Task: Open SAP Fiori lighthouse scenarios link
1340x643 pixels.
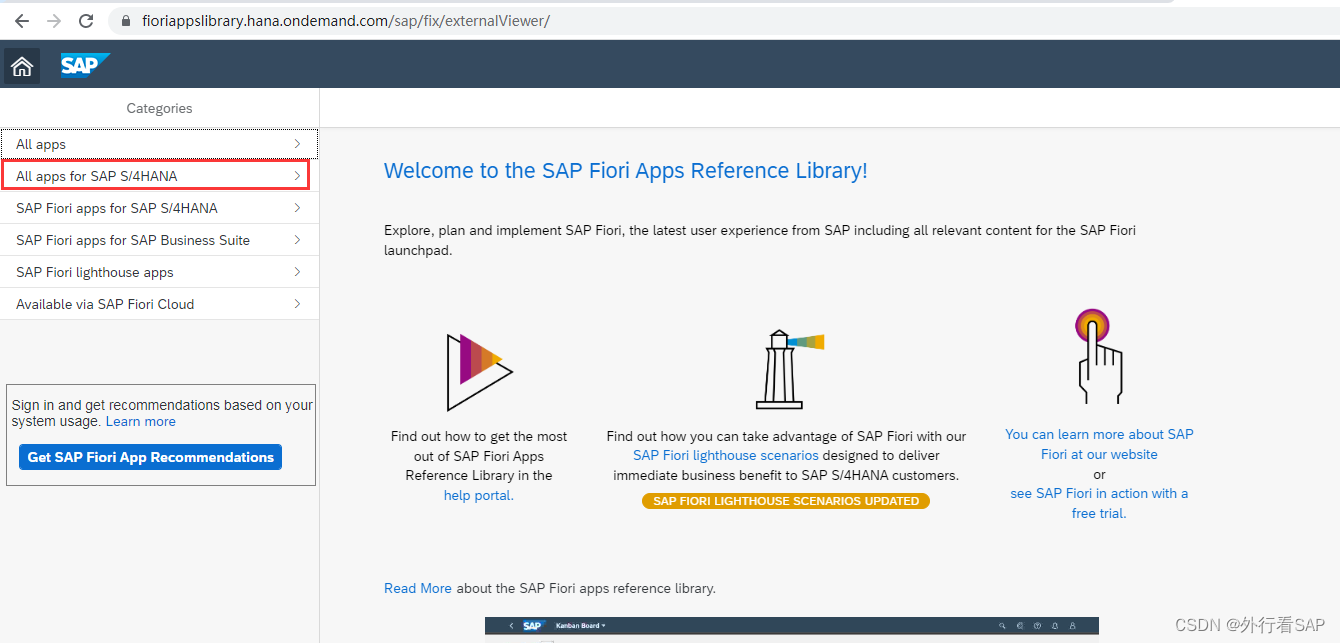Action: click(726, 455)
